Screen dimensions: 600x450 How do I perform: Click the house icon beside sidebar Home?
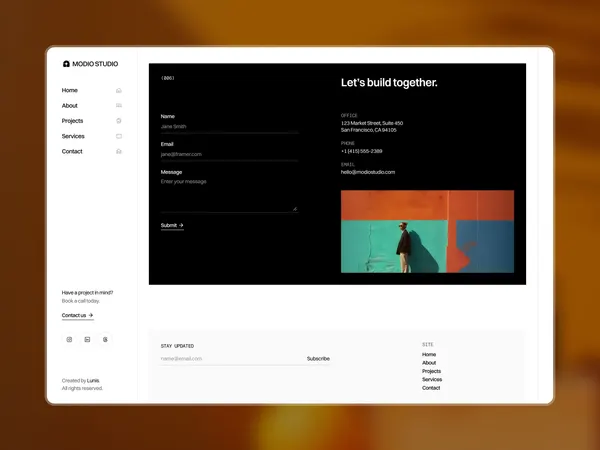119,90
